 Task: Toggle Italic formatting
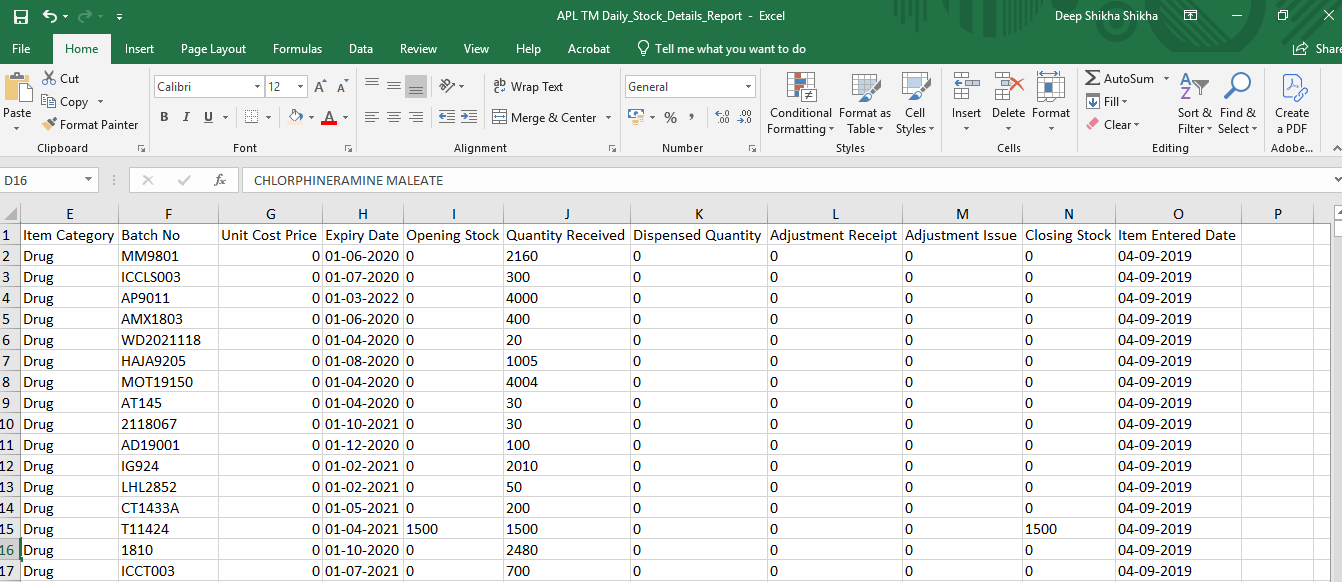(x=186, y=117)
